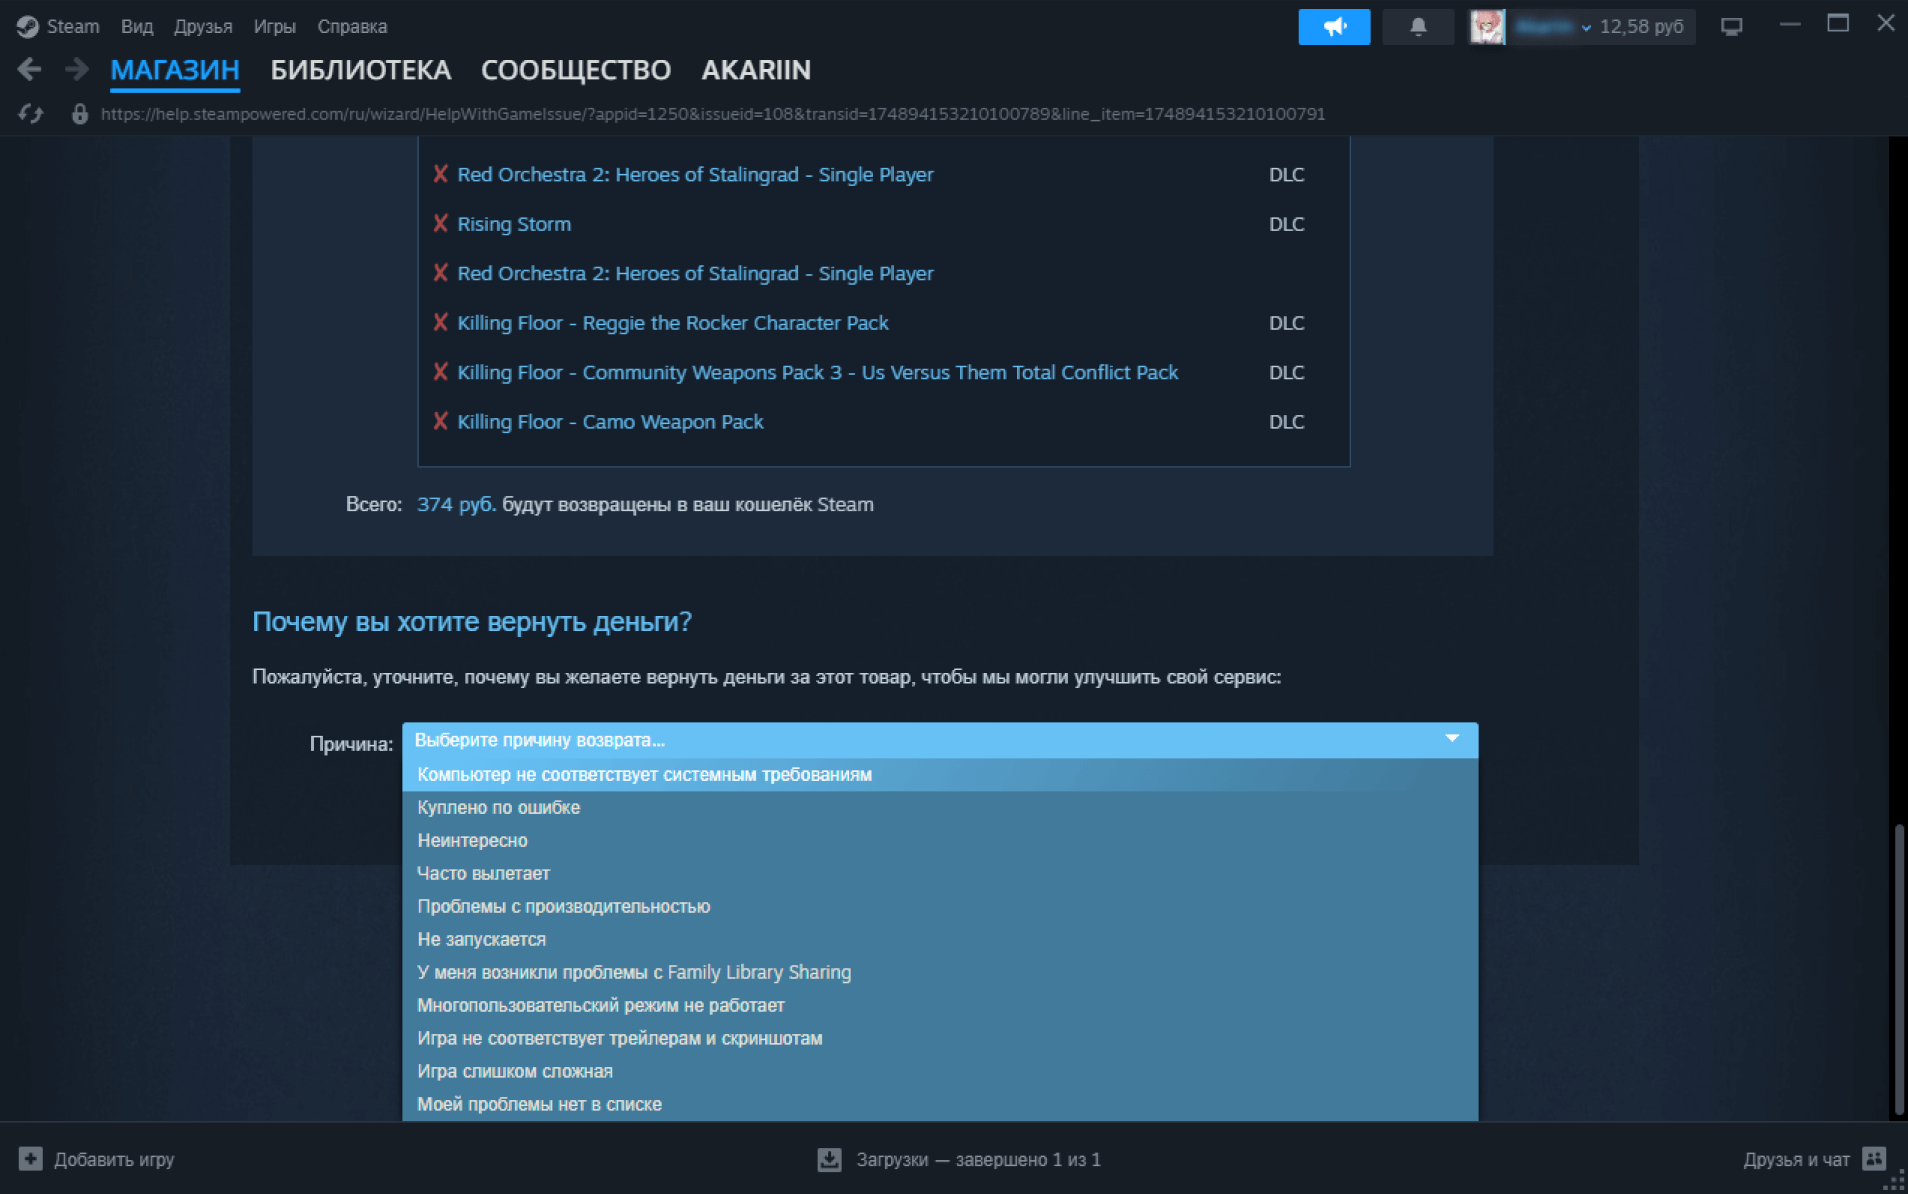Expand the refund reason dropdown arrow
Image resolution: width=1908 pixels, height=1194 pixels.
coord(1451,739)
